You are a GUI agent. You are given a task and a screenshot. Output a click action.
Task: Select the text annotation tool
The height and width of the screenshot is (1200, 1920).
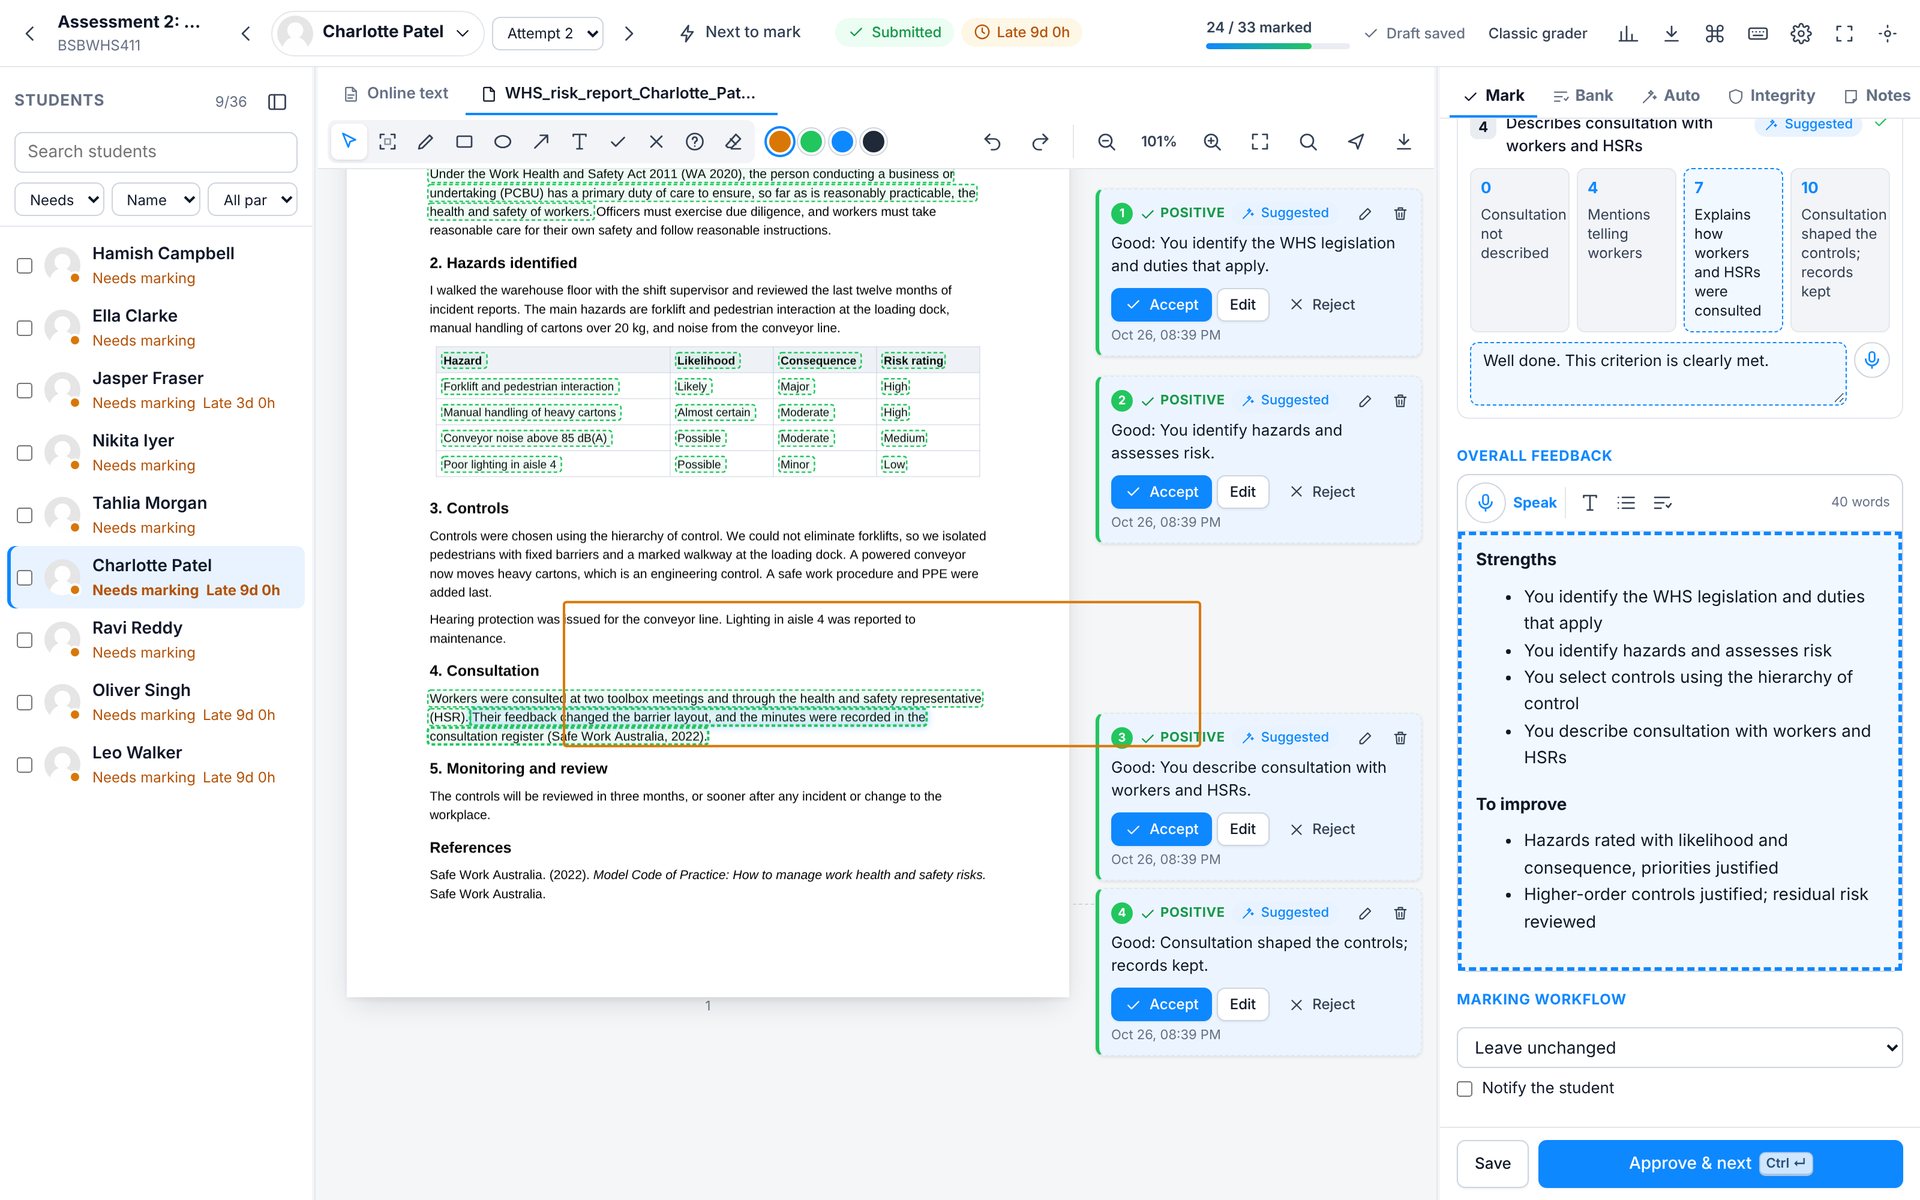(579, 142)
